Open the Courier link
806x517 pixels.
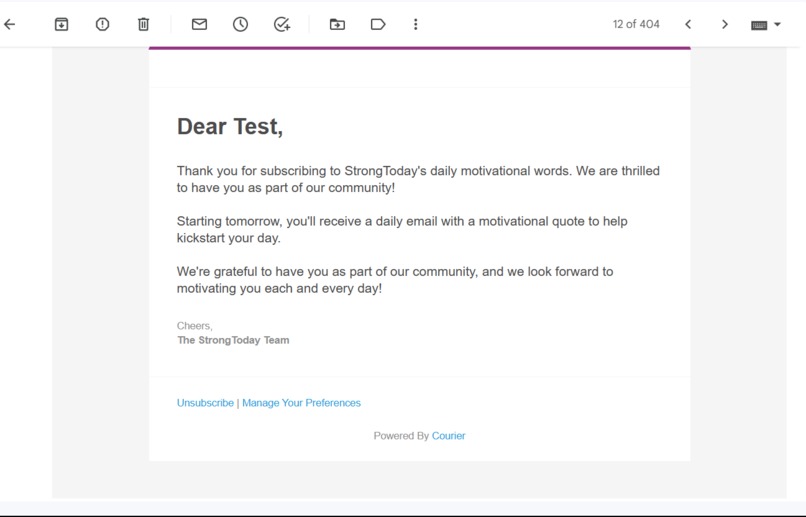448,436
